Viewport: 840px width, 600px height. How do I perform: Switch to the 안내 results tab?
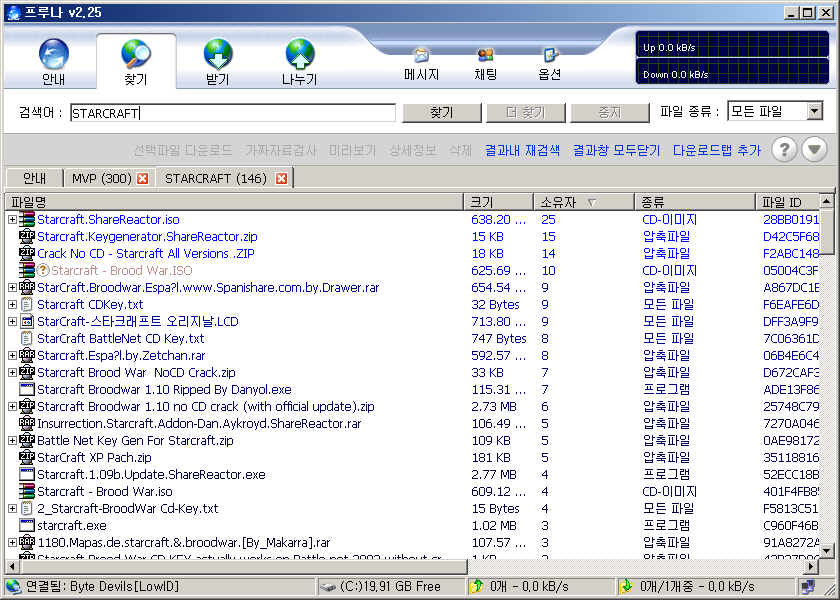pos(34,179)
